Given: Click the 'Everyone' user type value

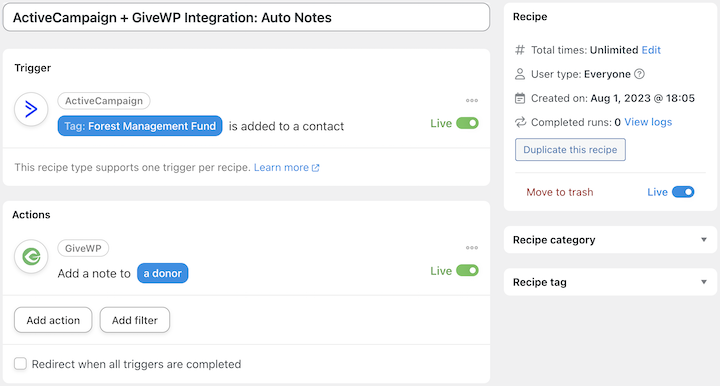Looking at the screenshot, I should (x=607, y=74).
